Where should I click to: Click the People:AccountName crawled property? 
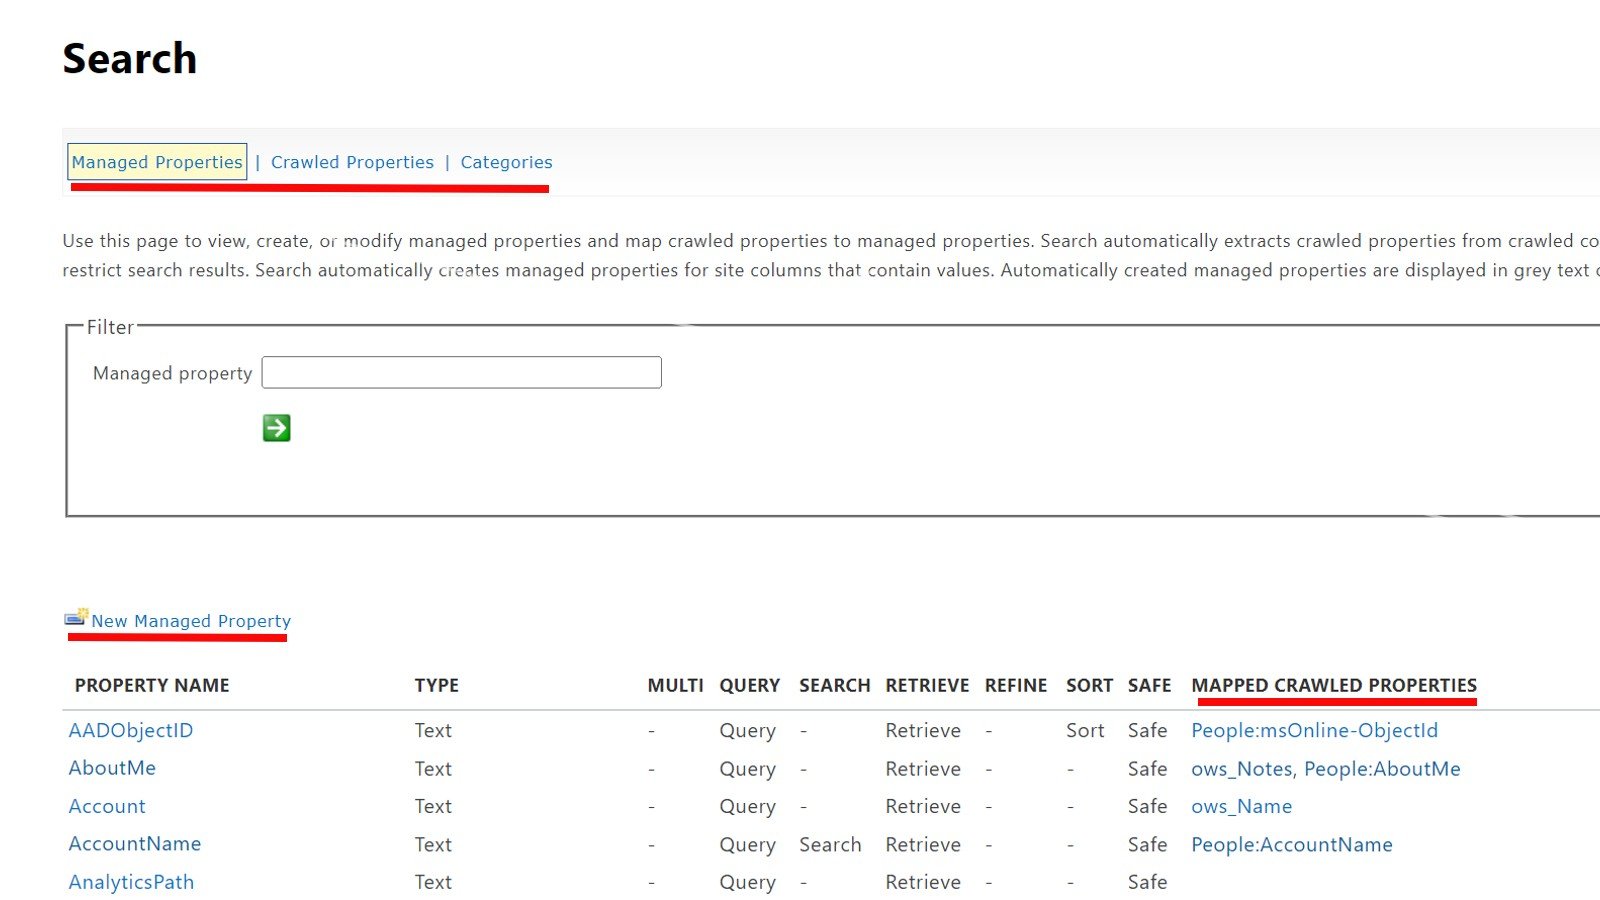1291,845
